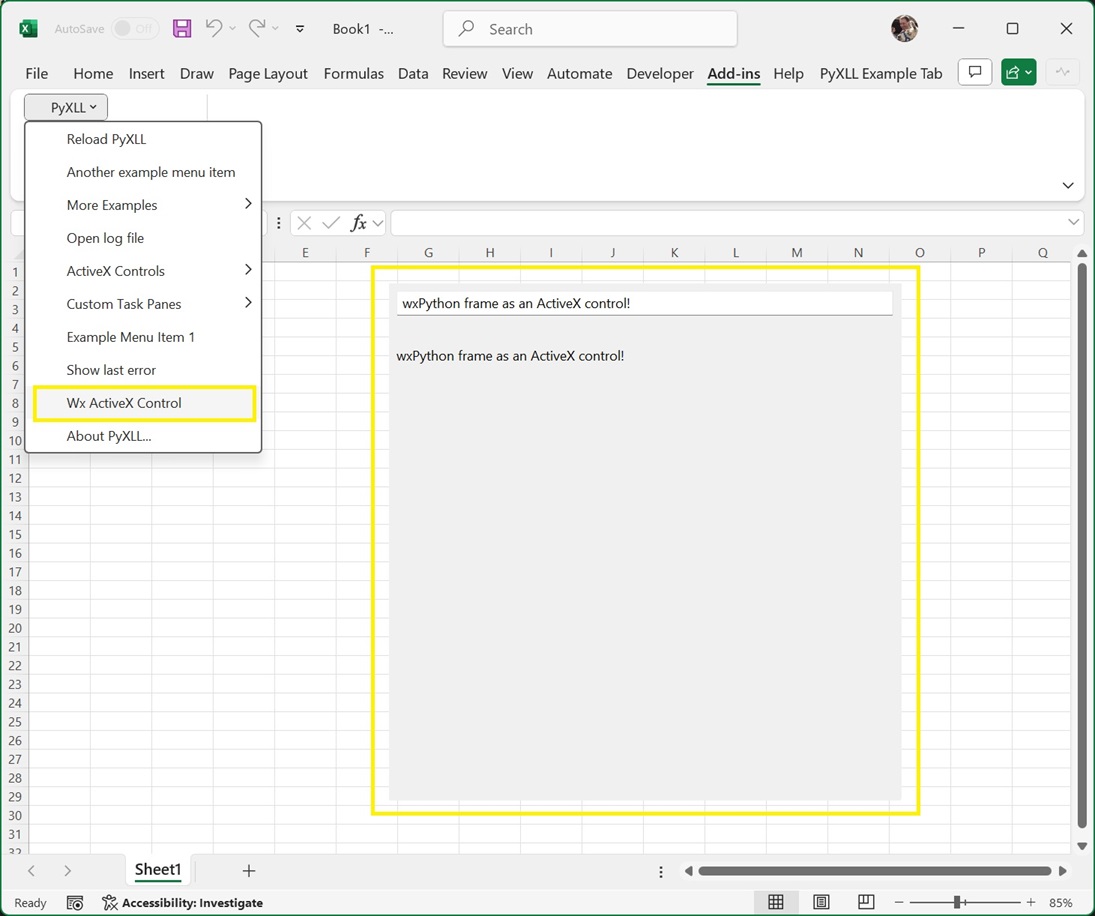Customize Quick Access Toolbar dropdown
Image resolution: width=1095 pixels, height=916 pixels.
tap(300, 29)
